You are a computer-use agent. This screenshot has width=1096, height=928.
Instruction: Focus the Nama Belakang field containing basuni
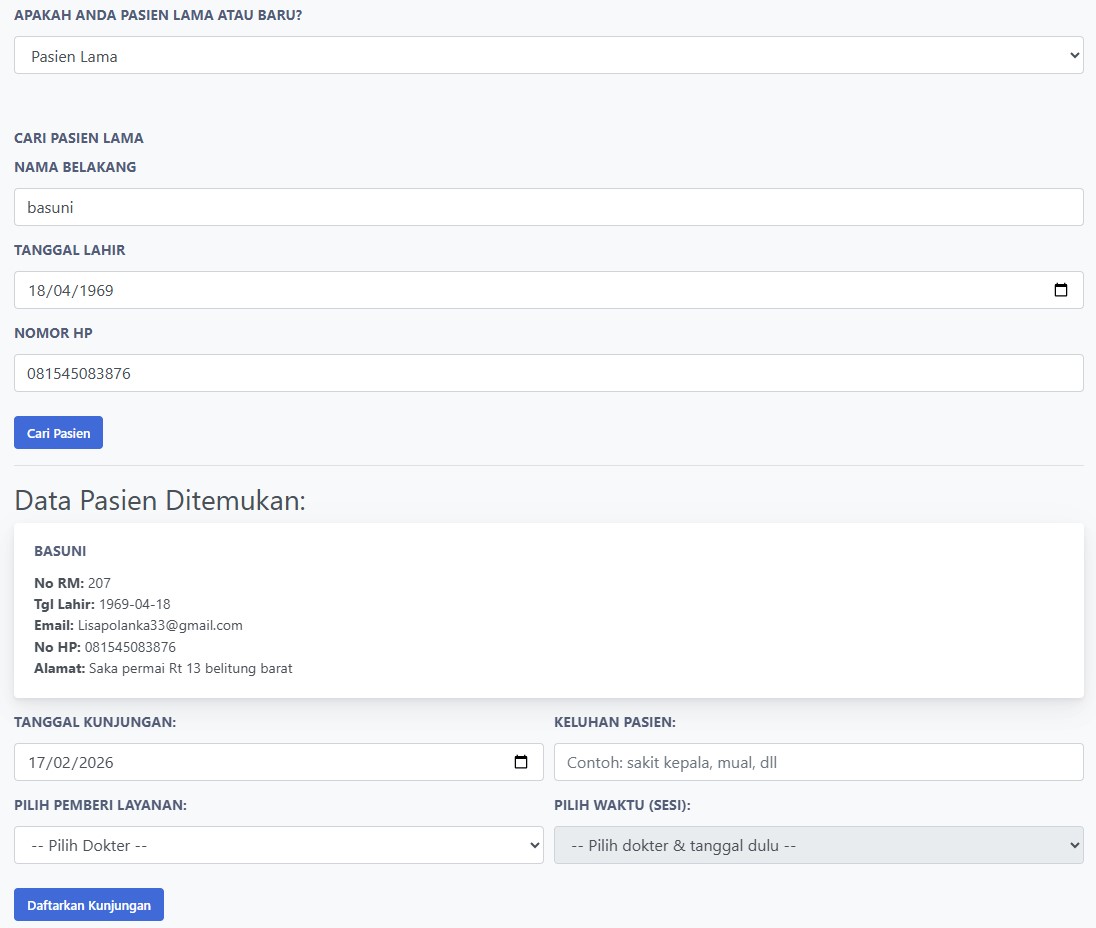[x=548, y=207]
